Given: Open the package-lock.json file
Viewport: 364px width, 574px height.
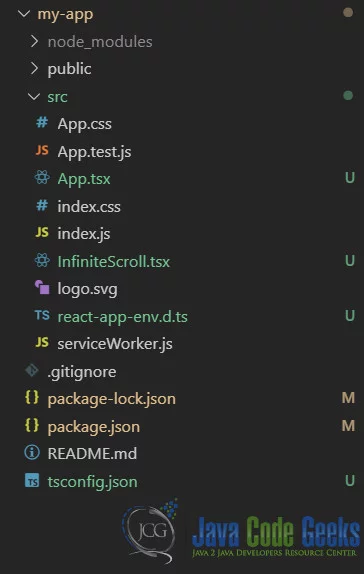Looking at the screenshot, I should [x=112, y=399].
